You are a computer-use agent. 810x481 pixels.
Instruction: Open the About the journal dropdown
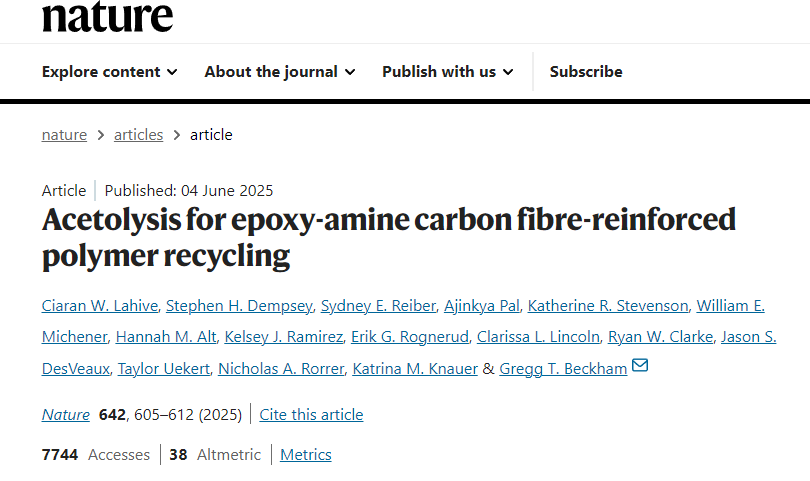click(x=280, y=71)
